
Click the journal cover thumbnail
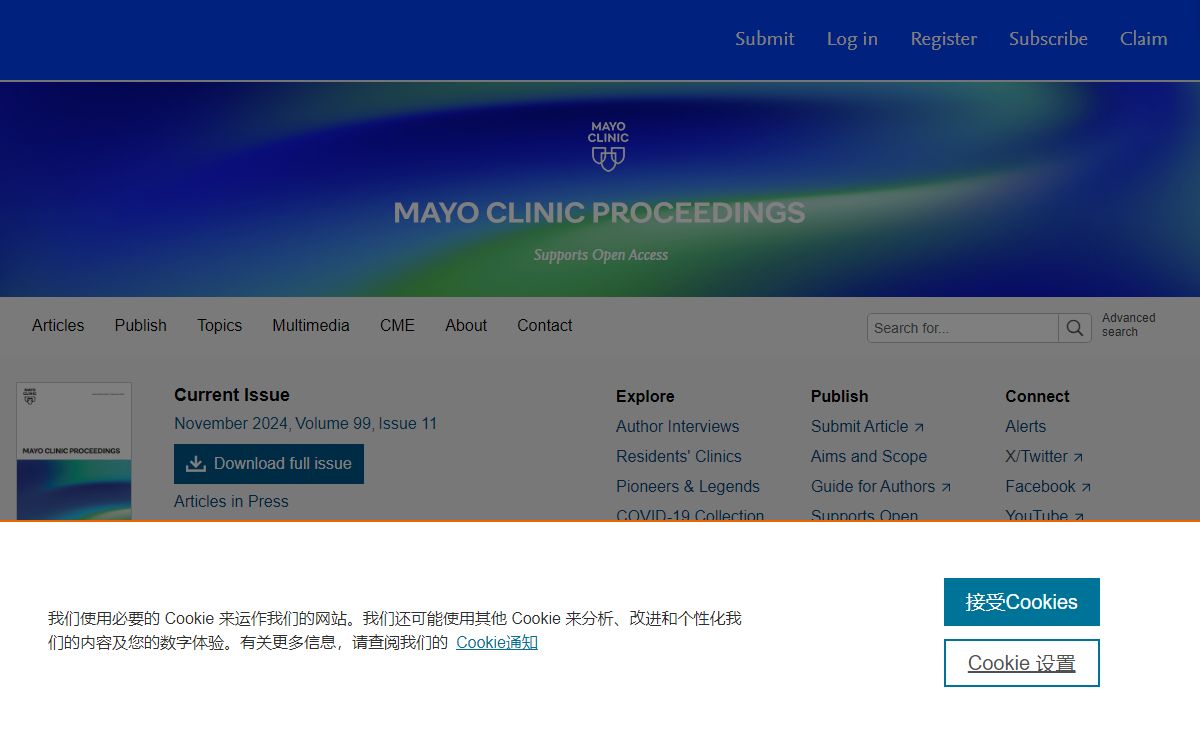74,452
